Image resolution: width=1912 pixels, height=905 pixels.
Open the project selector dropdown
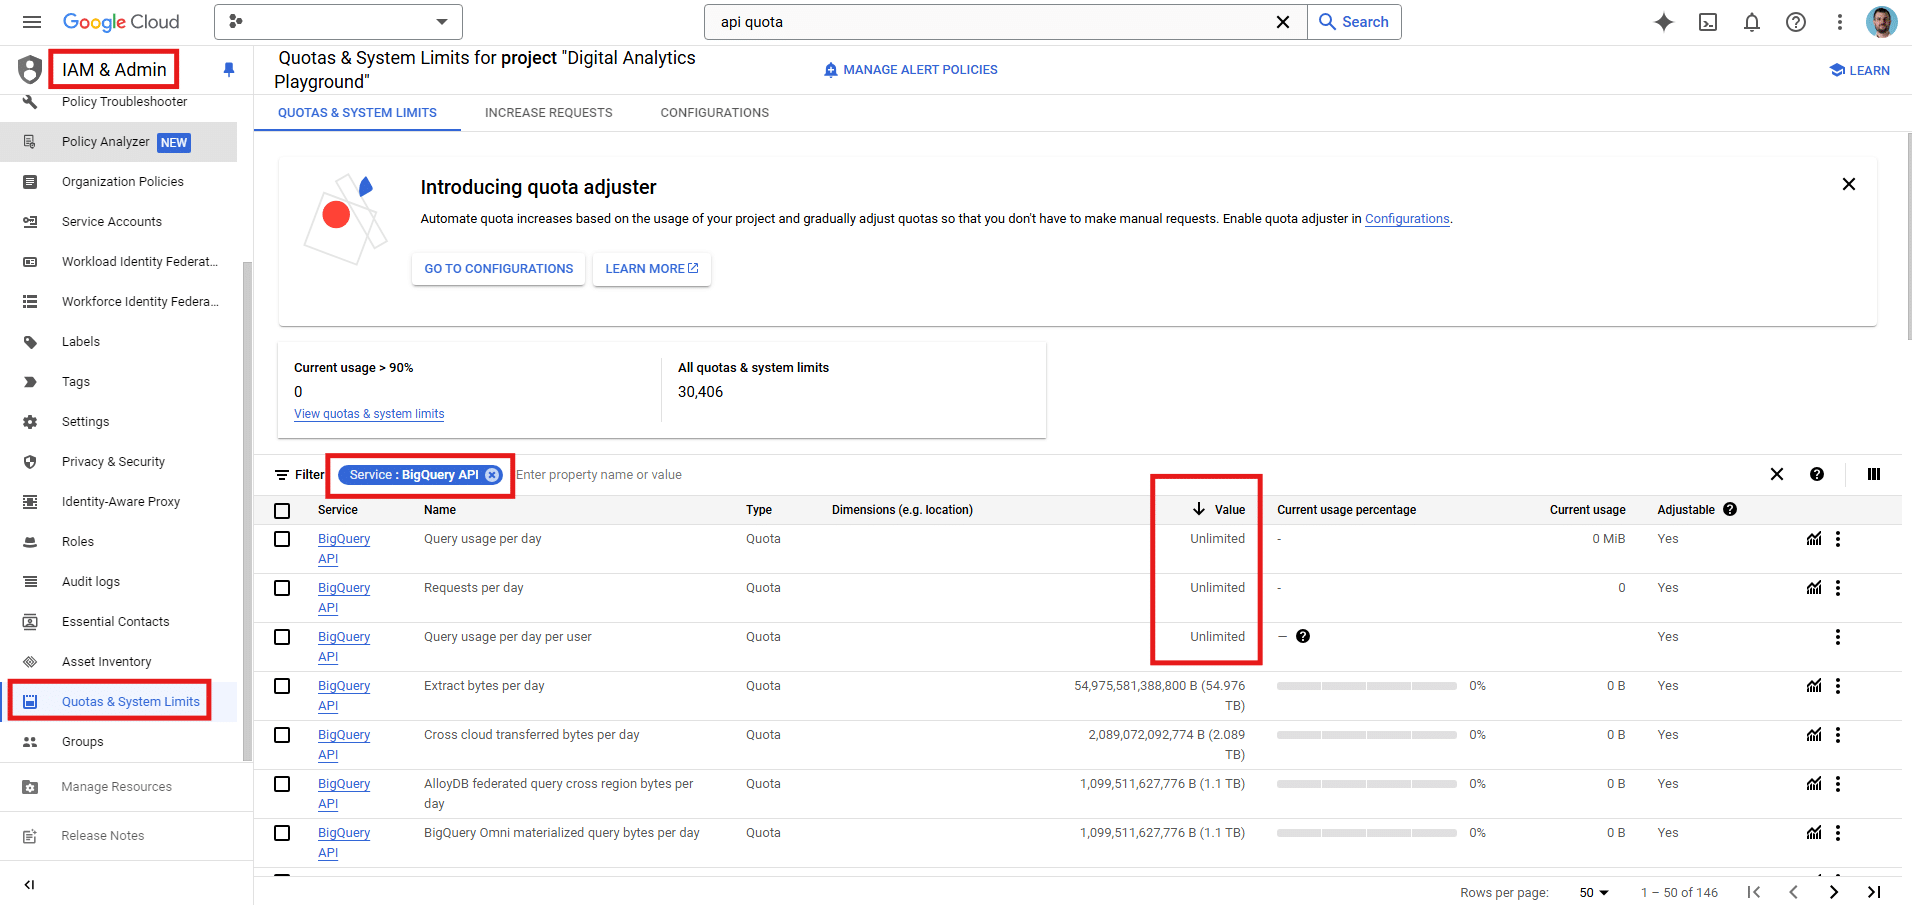point(338,22)
